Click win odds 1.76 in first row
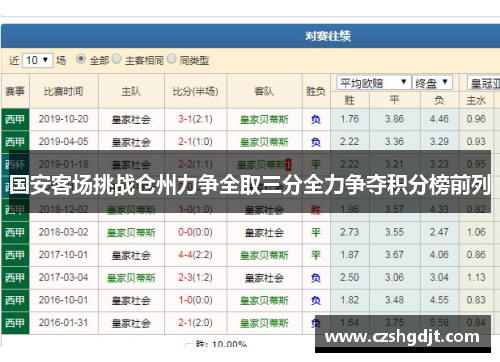 click(x=350, y=119)
